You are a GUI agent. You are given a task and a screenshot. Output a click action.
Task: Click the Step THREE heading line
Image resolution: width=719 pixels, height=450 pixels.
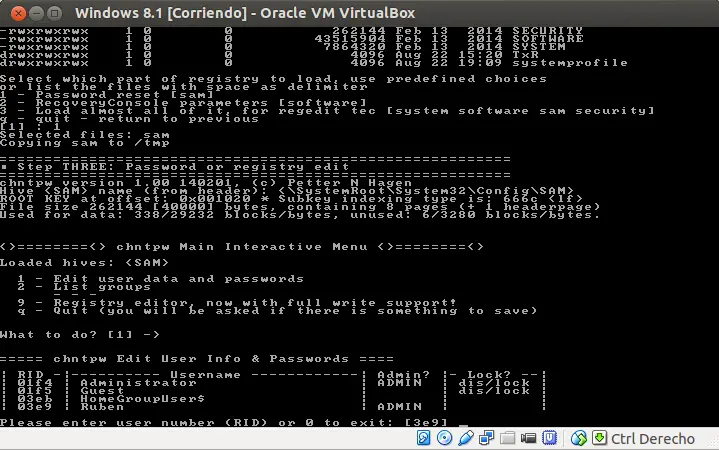(x=174, y=167)
